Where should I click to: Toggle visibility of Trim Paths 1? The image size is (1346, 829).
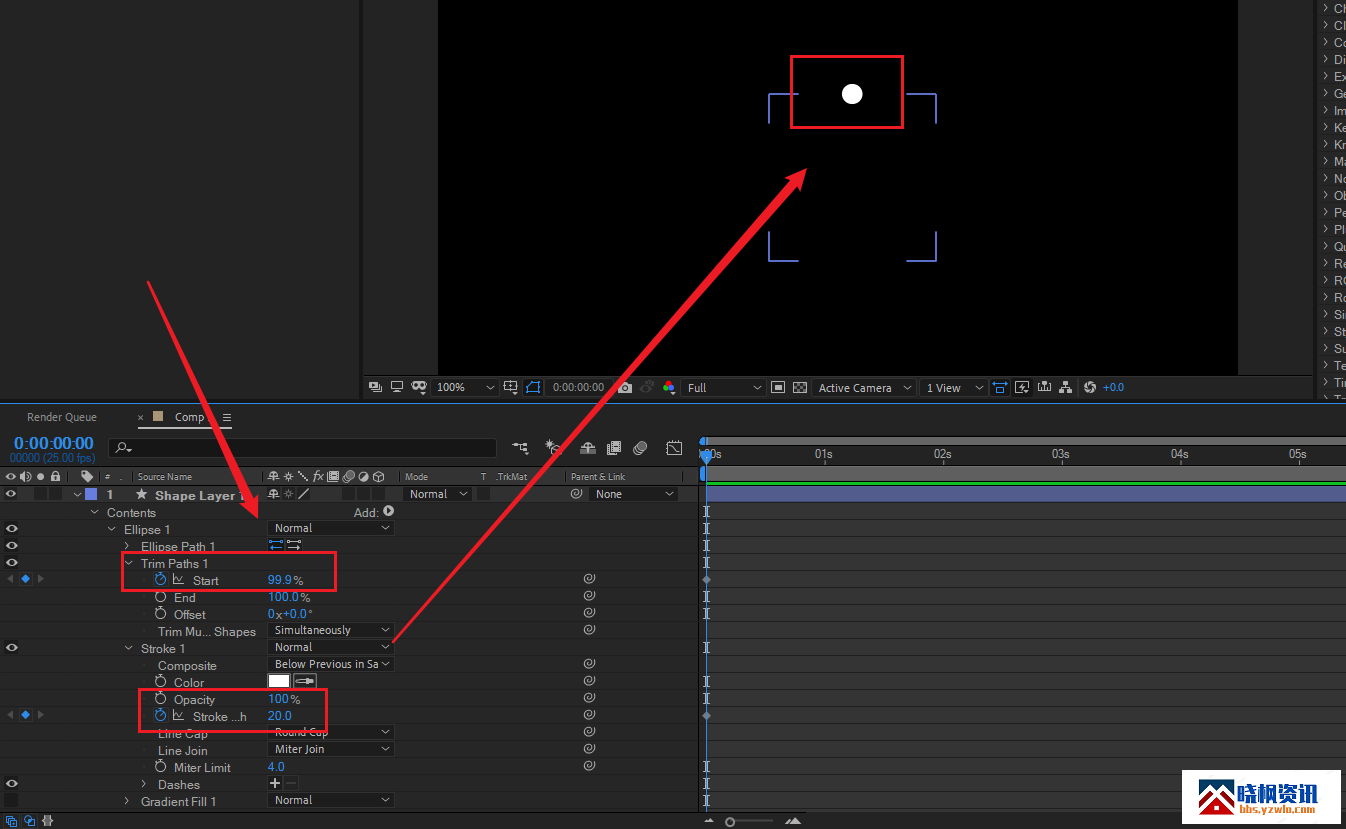coord(11,562)
